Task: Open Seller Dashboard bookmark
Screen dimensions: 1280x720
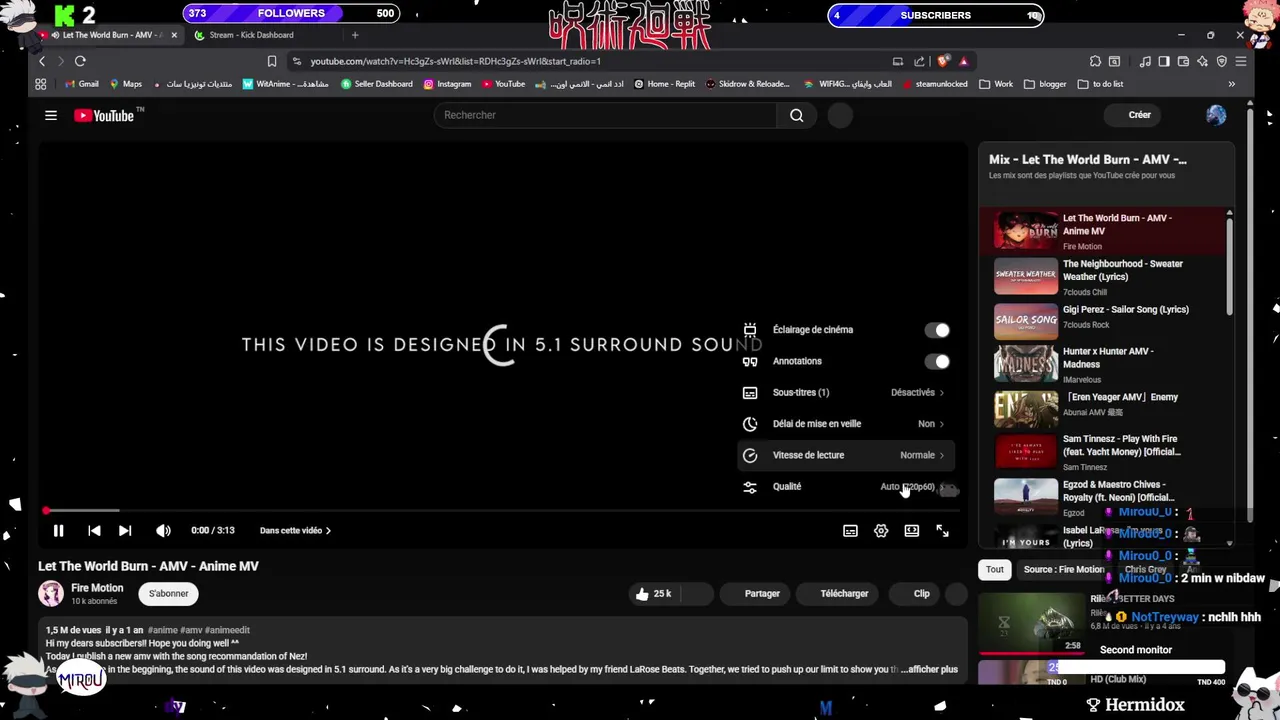Action: 376,84
